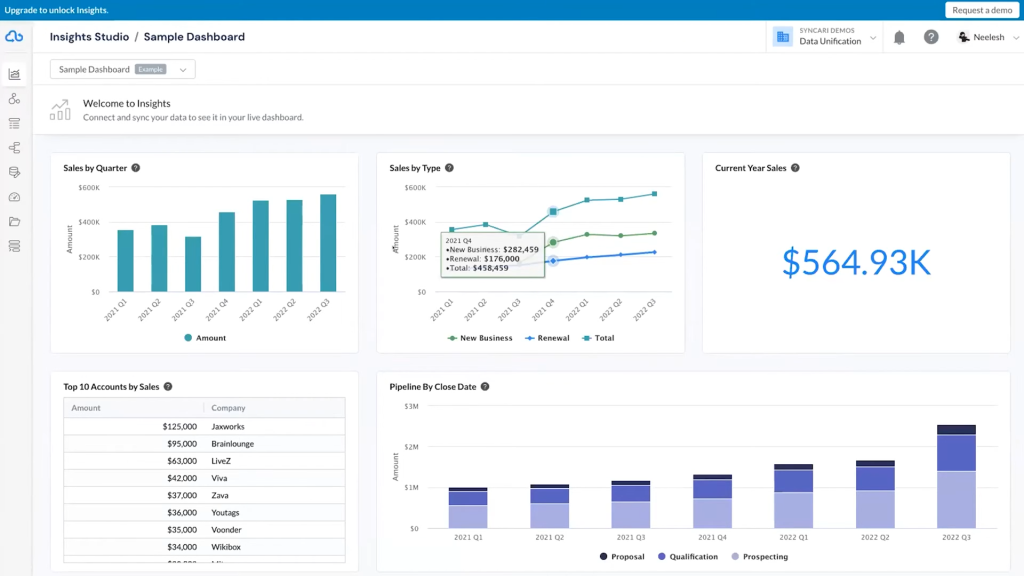
Task: Open the Sync Studio nodes icon
Action: [14, 98]
